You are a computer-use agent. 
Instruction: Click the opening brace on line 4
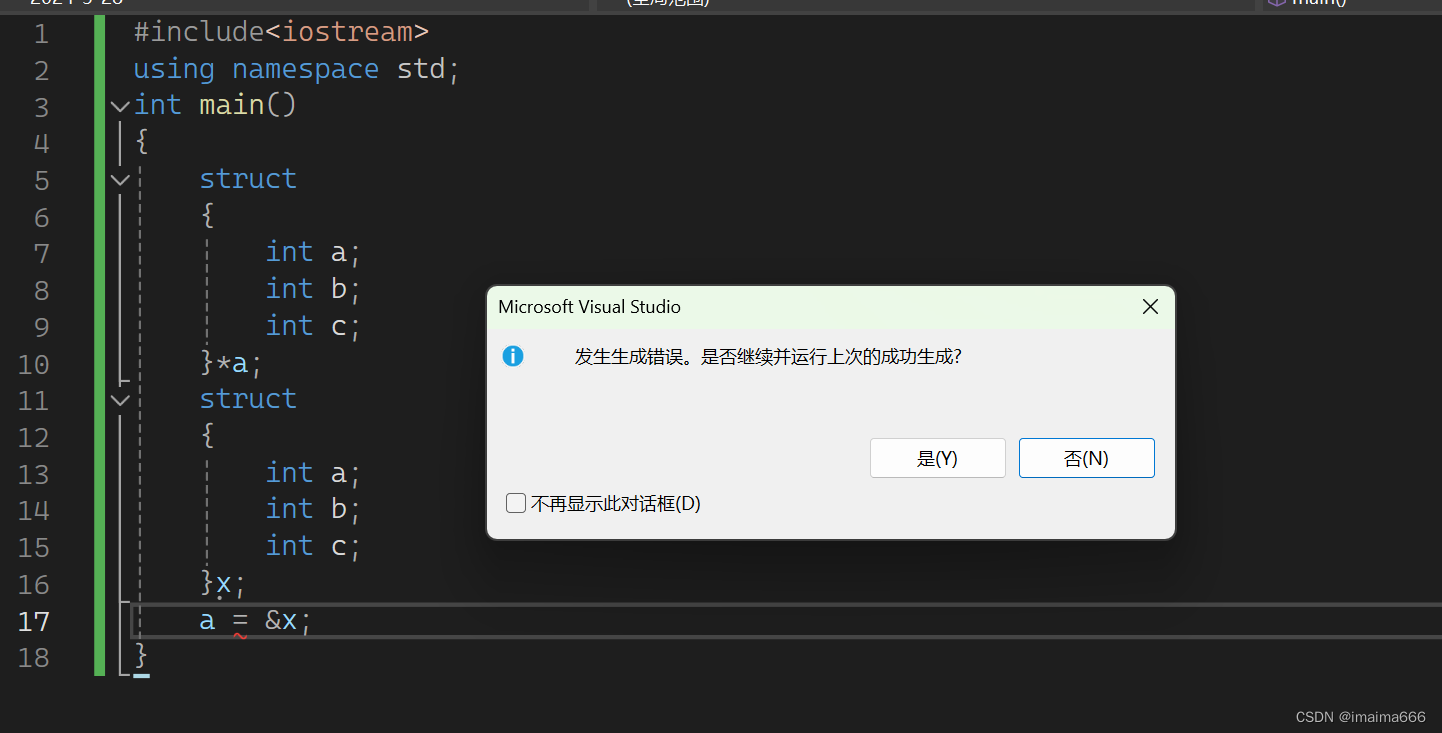tap(141, 142)
